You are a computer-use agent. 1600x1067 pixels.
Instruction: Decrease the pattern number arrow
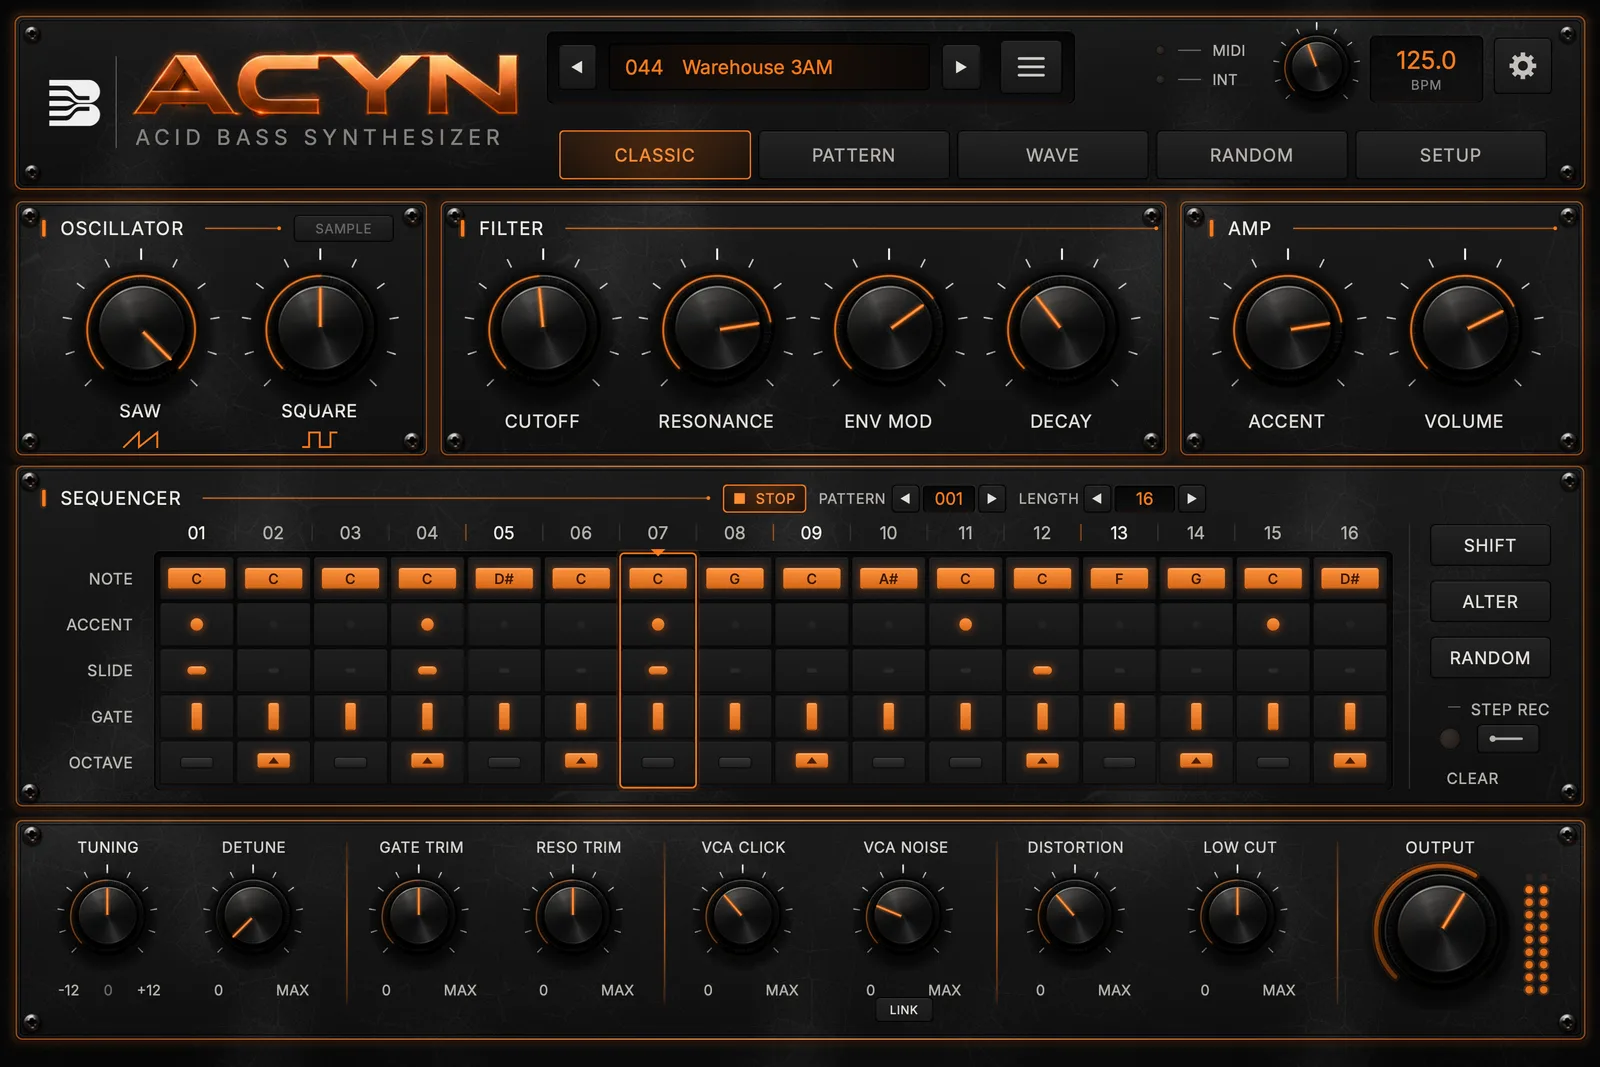(905, 498)
